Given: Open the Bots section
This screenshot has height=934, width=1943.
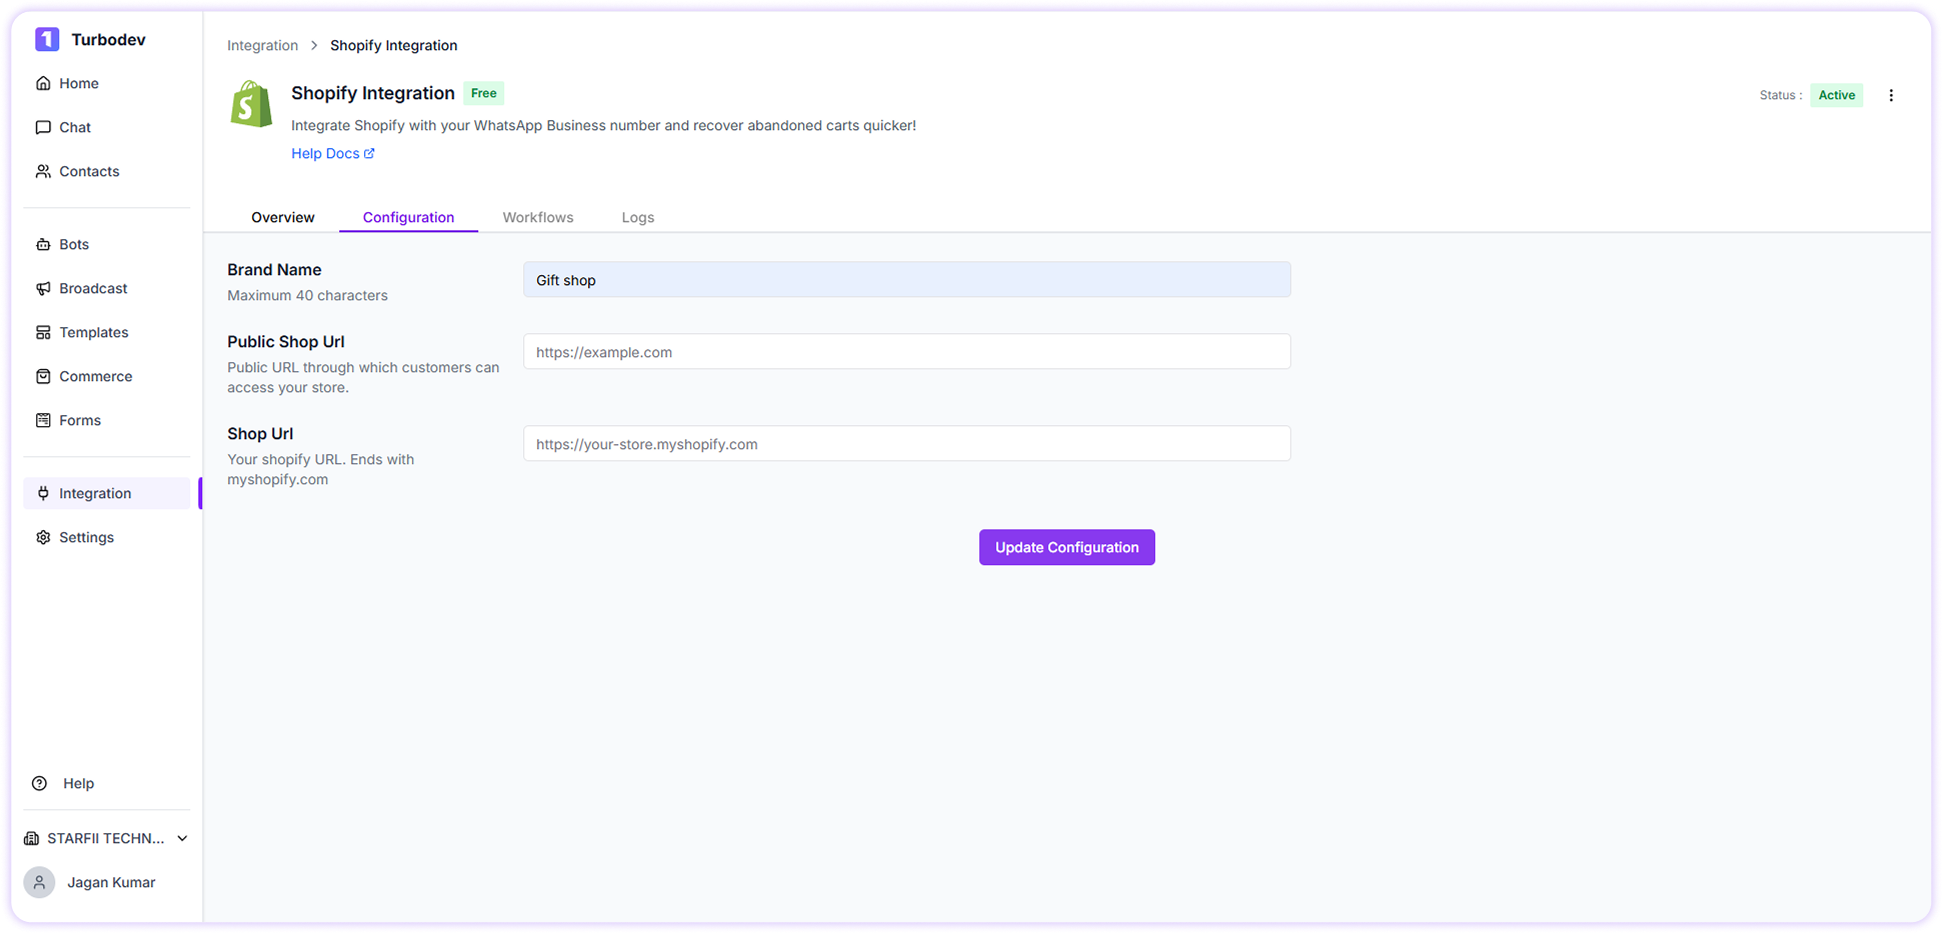Looking at the screenshot, I should point(72,244).
